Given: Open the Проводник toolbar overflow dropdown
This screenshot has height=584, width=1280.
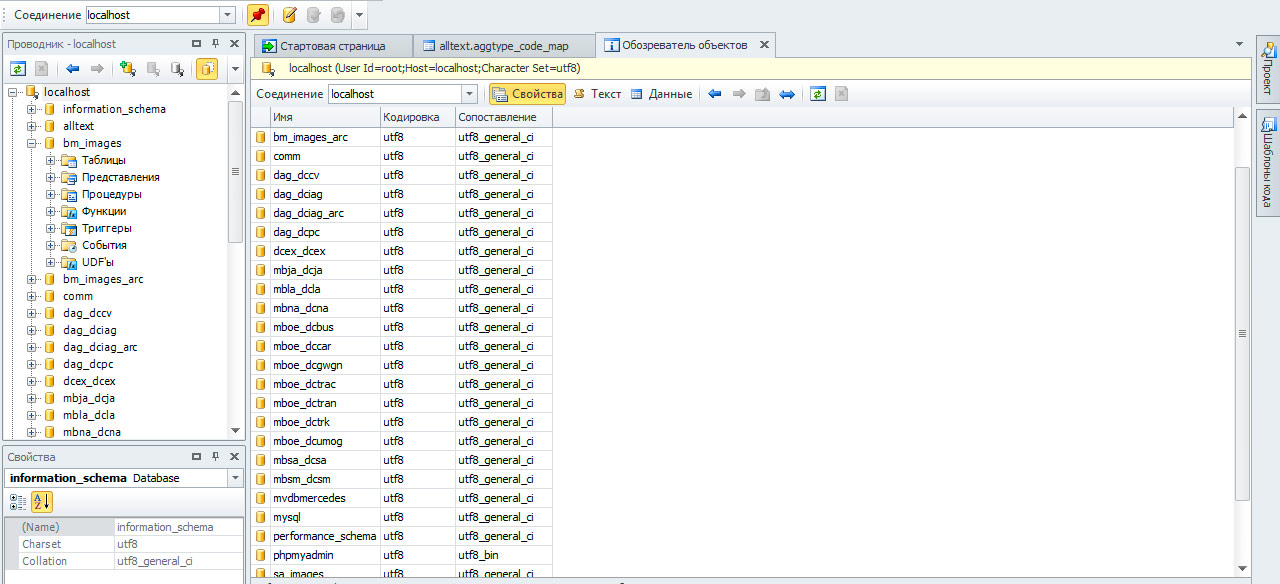Looking at the screenshot, I should 235,69.
